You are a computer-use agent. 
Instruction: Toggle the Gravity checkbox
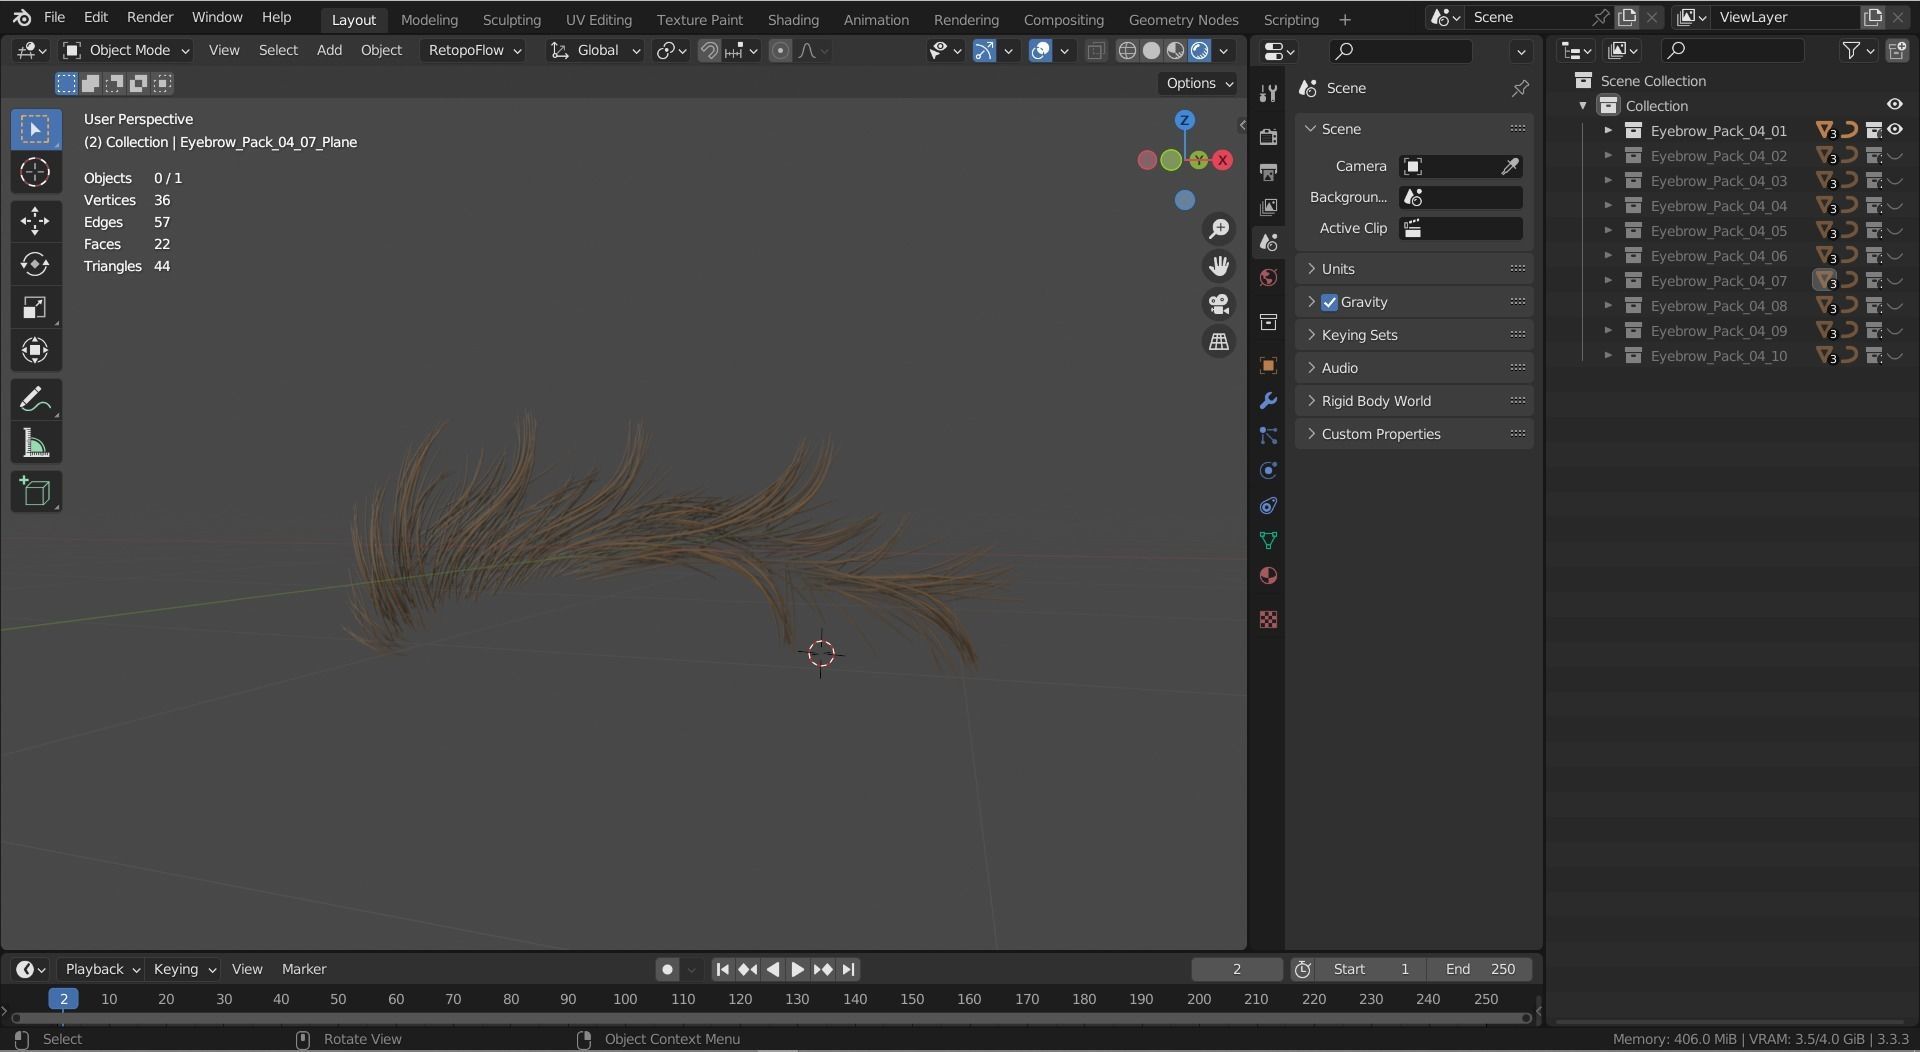tap(1329, 302)
